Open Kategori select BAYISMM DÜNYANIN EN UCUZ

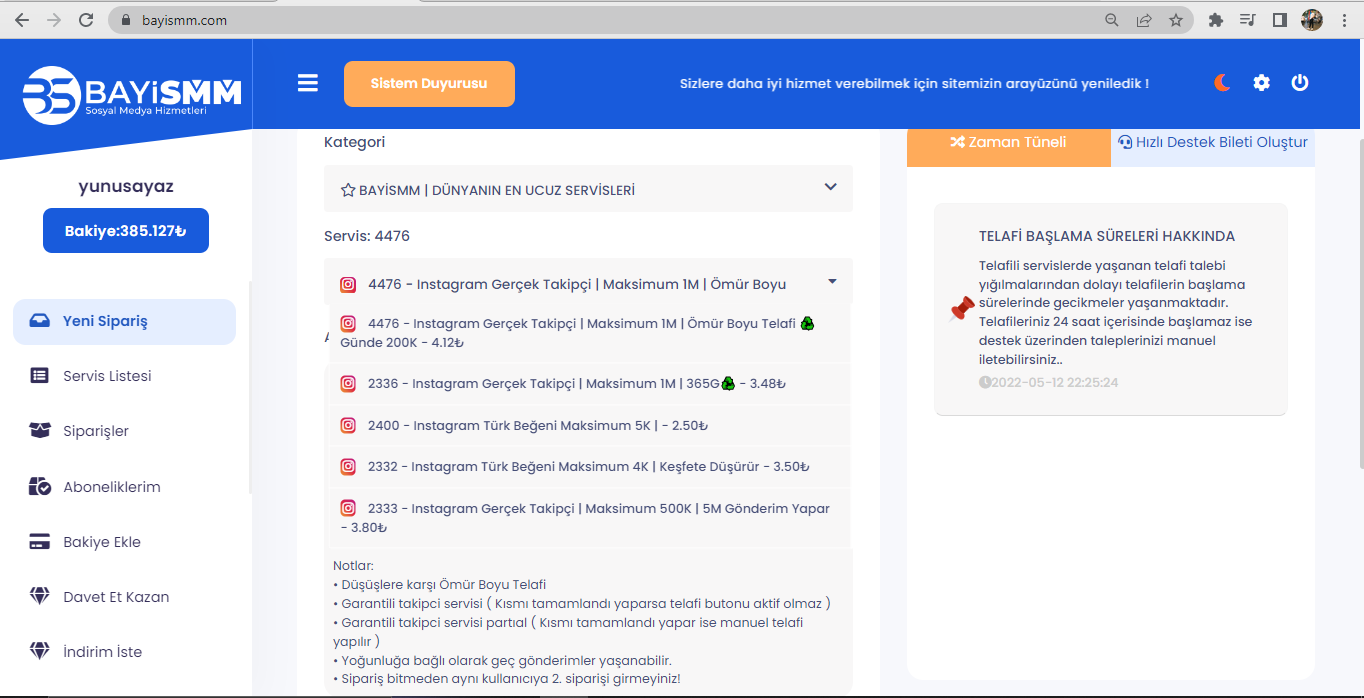pos(588,188)
